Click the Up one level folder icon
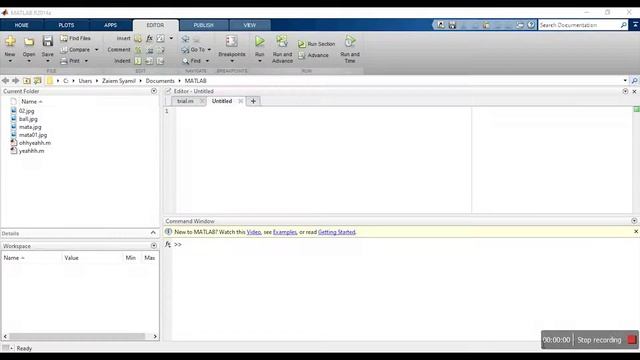640x360 pixels. 27,80
